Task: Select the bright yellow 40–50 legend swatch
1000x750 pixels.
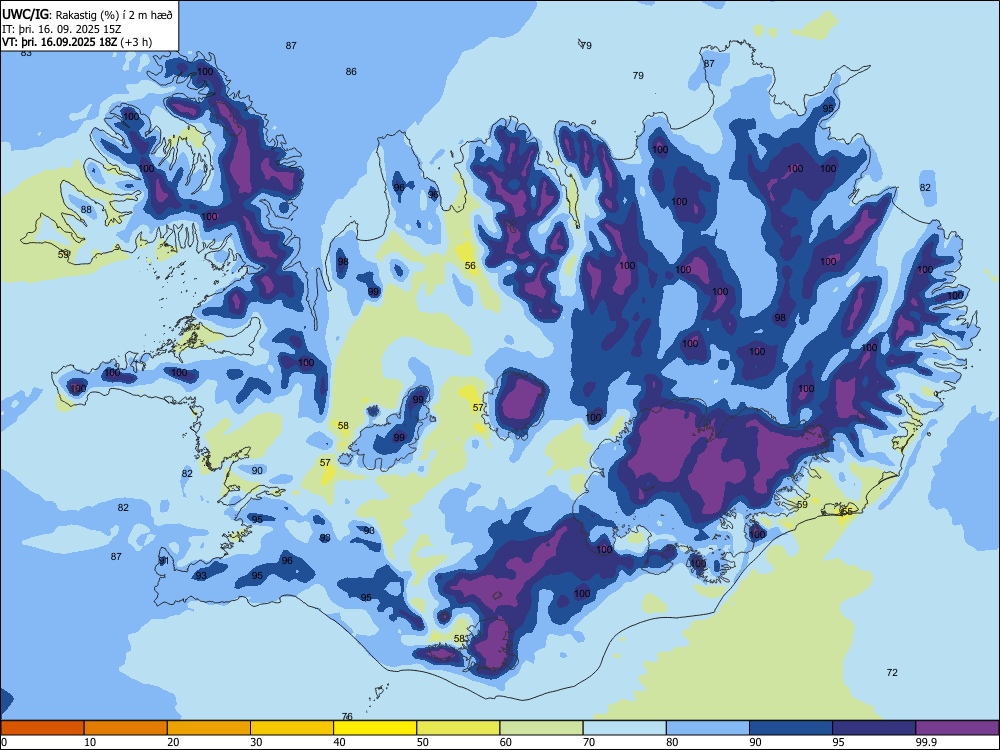Action: [x=375, y=728]
